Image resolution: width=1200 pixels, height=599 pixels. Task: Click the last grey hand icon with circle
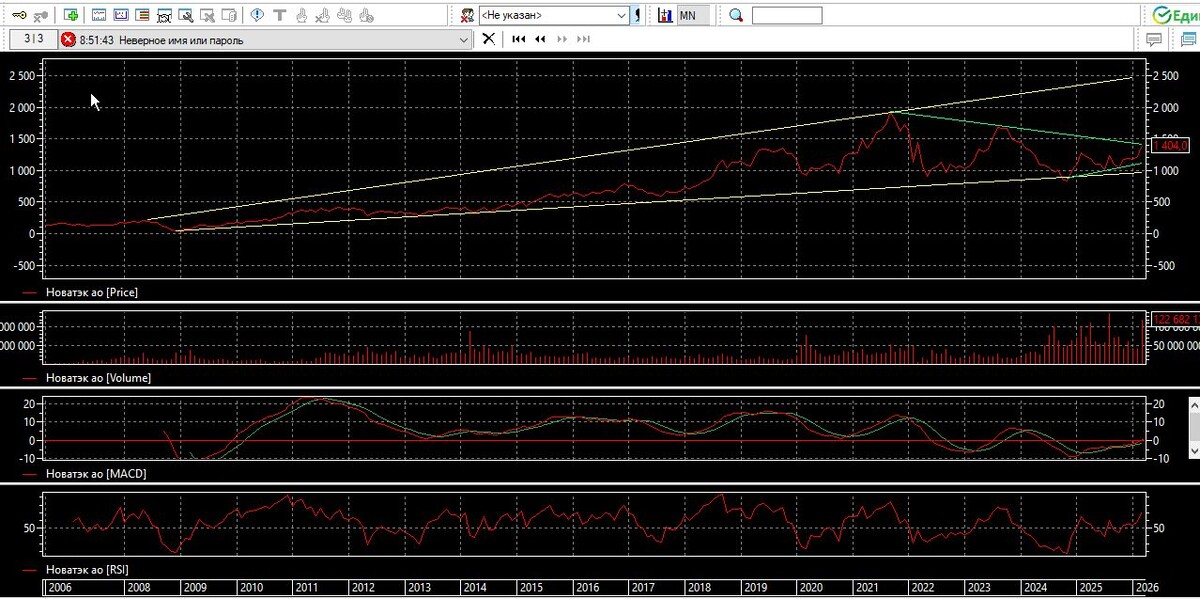(367, 15)
